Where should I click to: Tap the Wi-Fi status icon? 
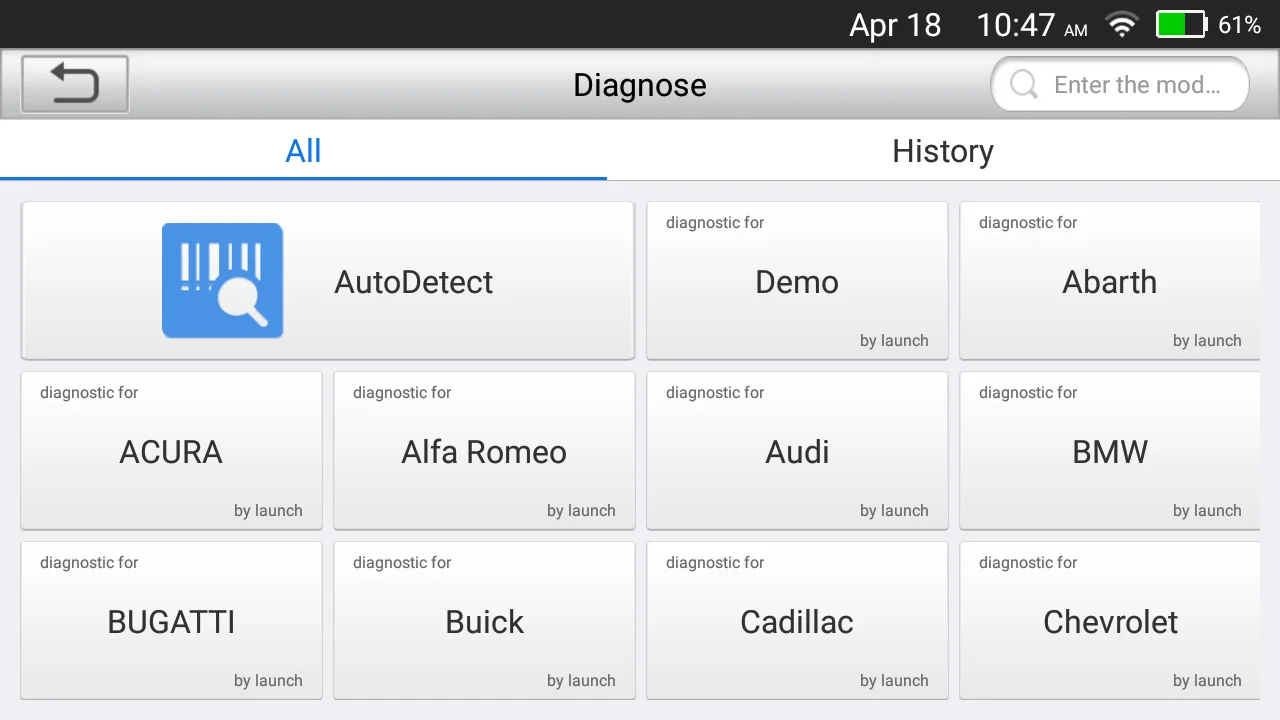coord(1122,25)
